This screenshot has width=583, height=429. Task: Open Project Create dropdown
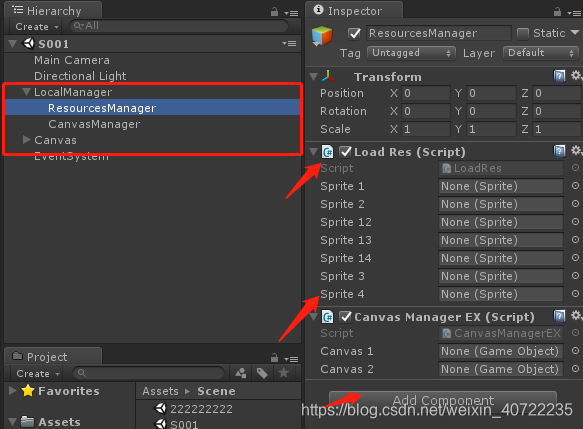click(x=38, y=374)
